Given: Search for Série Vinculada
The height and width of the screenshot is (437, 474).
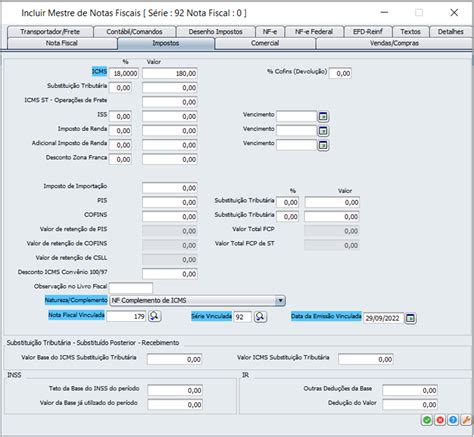Looking at the screenshot, I should pos(260,317).
